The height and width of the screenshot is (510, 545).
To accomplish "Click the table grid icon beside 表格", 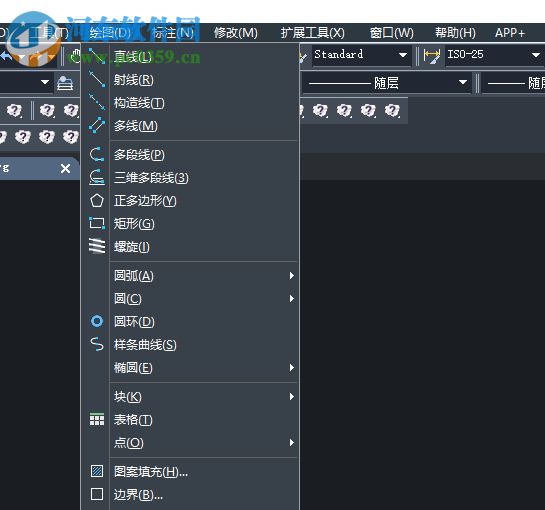I will (x=97, y=419).
